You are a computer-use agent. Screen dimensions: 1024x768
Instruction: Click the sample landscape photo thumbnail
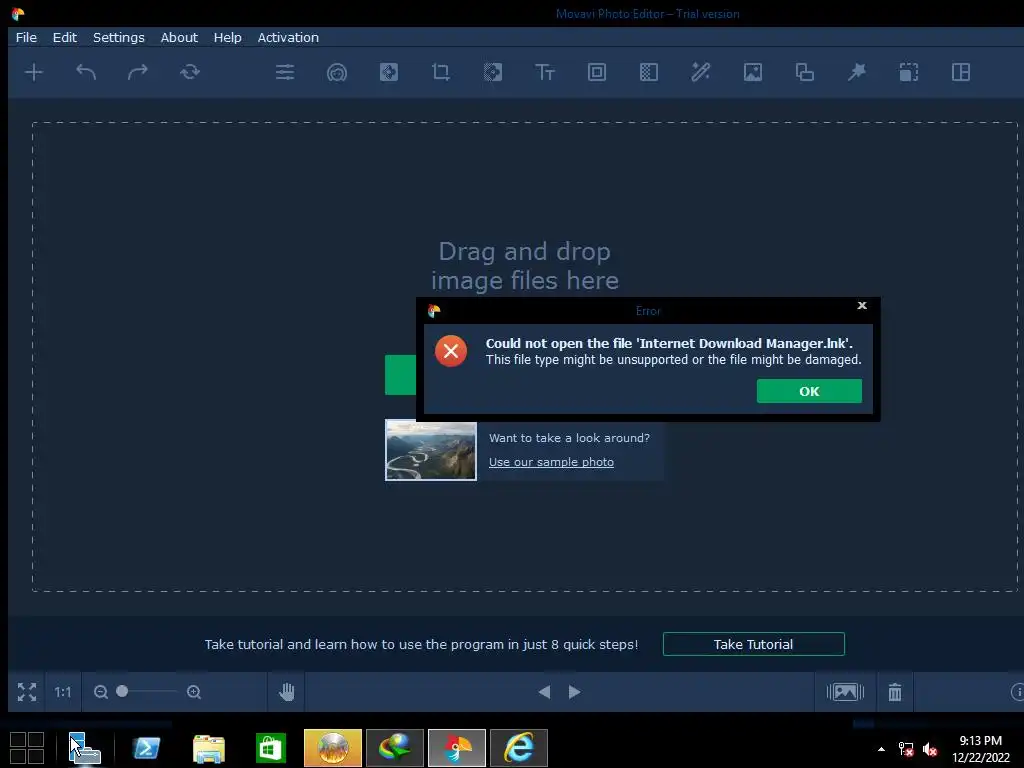tap(431, 450)
